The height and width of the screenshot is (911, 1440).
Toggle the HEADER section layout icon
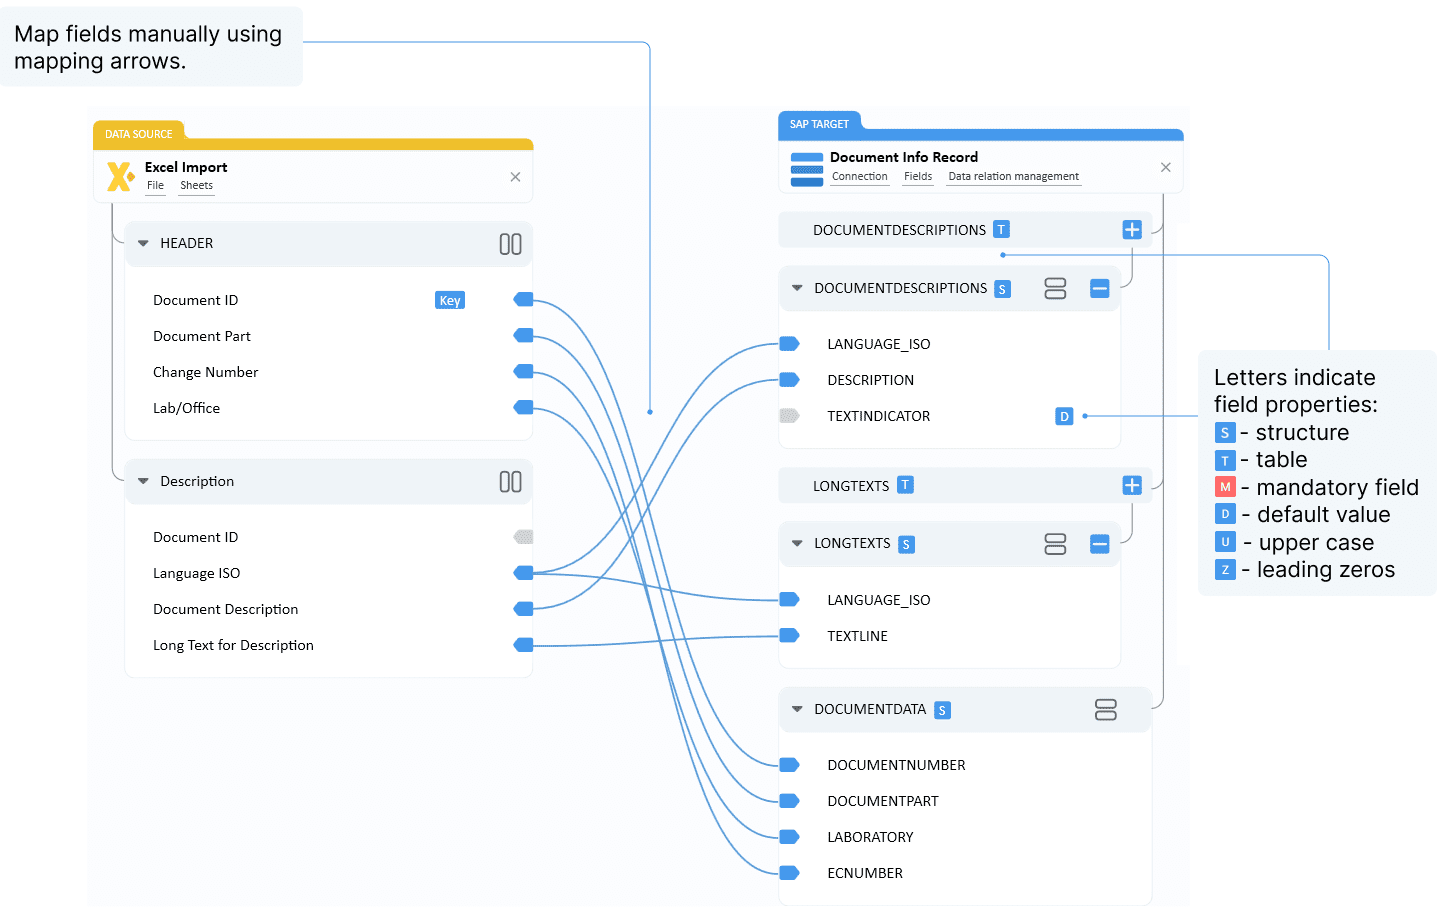click(x=510, y=244)
